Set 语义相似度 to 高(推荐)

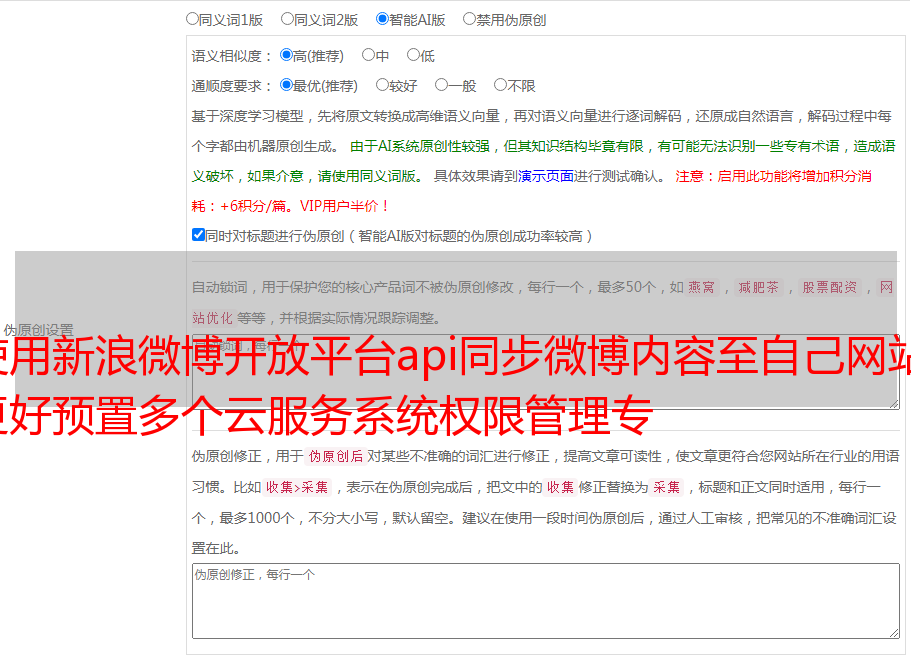[x=286, y=55]
